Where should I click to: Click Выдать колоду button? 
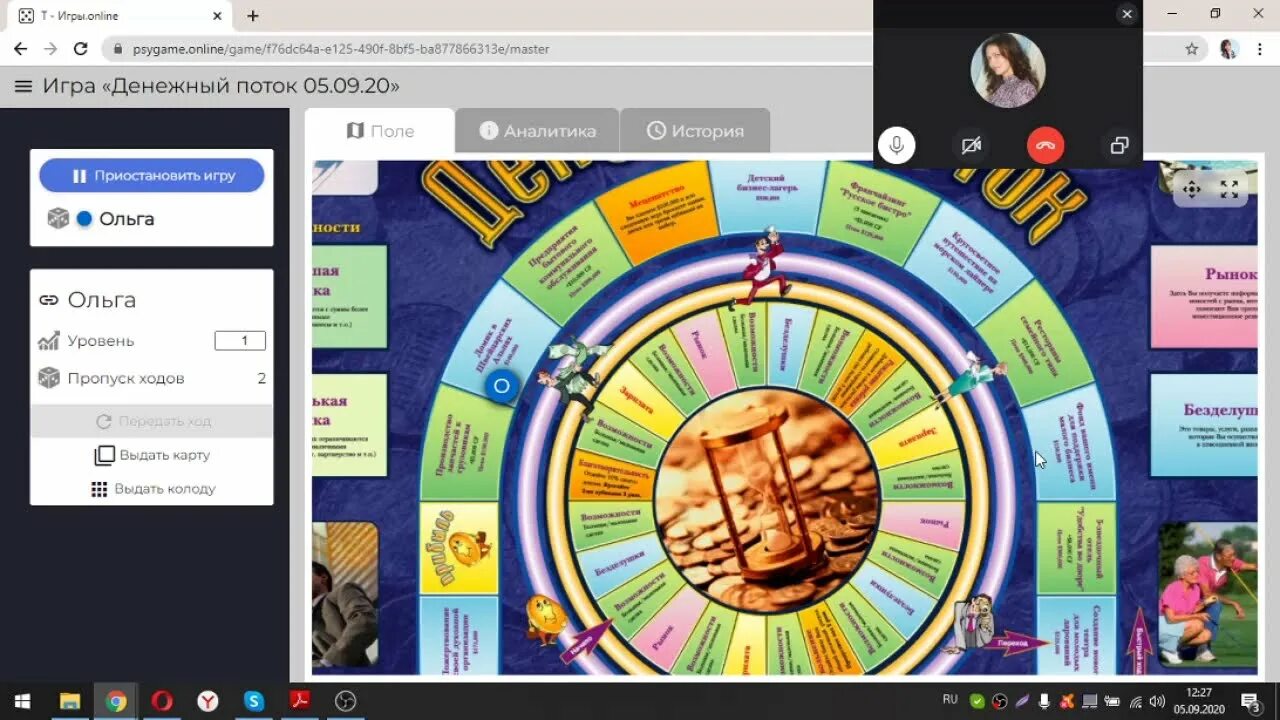152,489
